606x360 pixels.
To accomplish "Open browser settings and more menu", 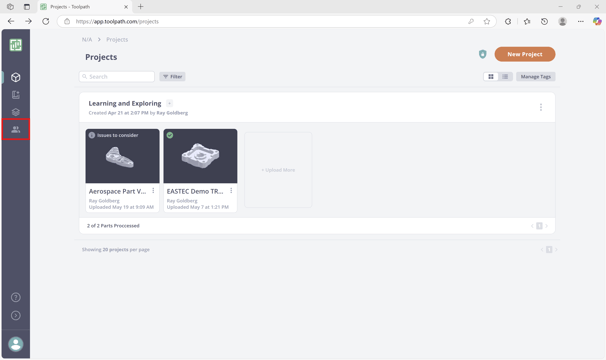I will (580, 21).
